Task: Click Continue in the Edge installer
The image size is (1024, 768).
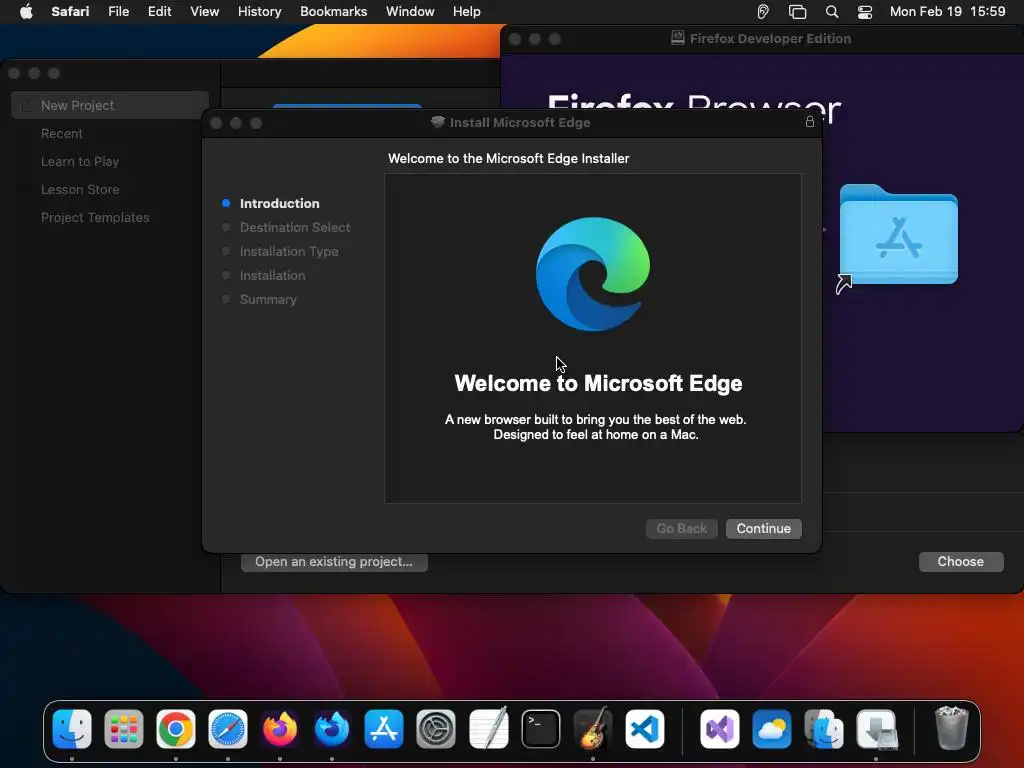Action: point(763,528)
